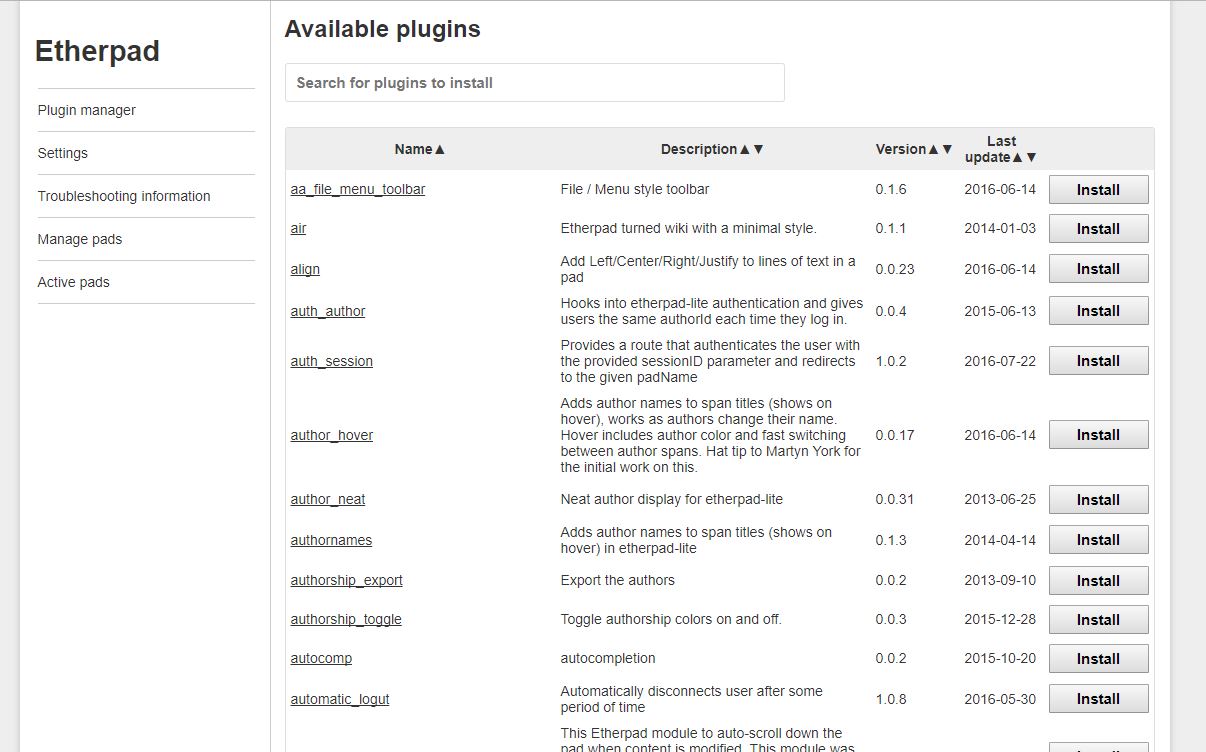The width and height of the screenshot is (1206, 752).
Task: Open the auth_author plugin link
Action: pyautogui.click(x=328, y=311)
